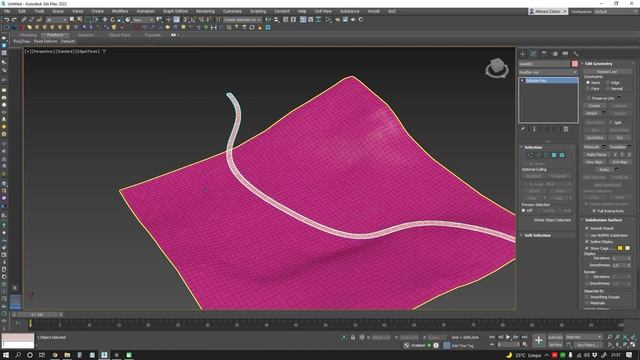Click the QuickSlice button
The width and height of the screenshot is (640, 360).
(x=595, y=138)
